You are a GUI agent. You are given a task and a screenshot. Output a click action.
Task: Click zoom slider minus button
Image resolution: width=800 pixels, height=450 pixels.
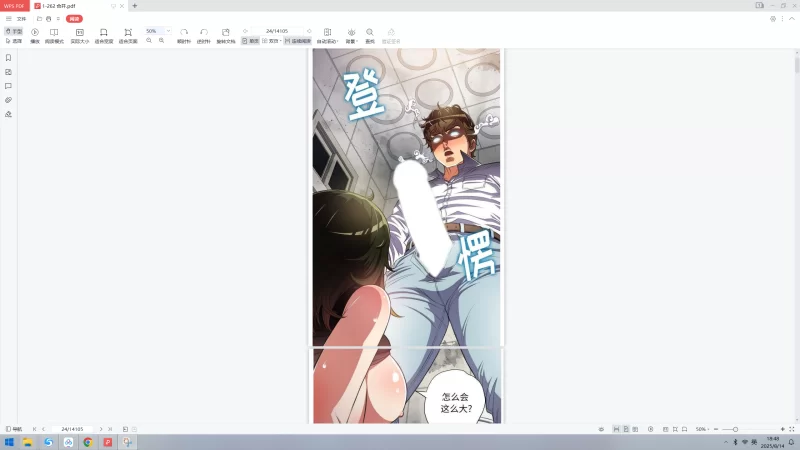[716, 429]
